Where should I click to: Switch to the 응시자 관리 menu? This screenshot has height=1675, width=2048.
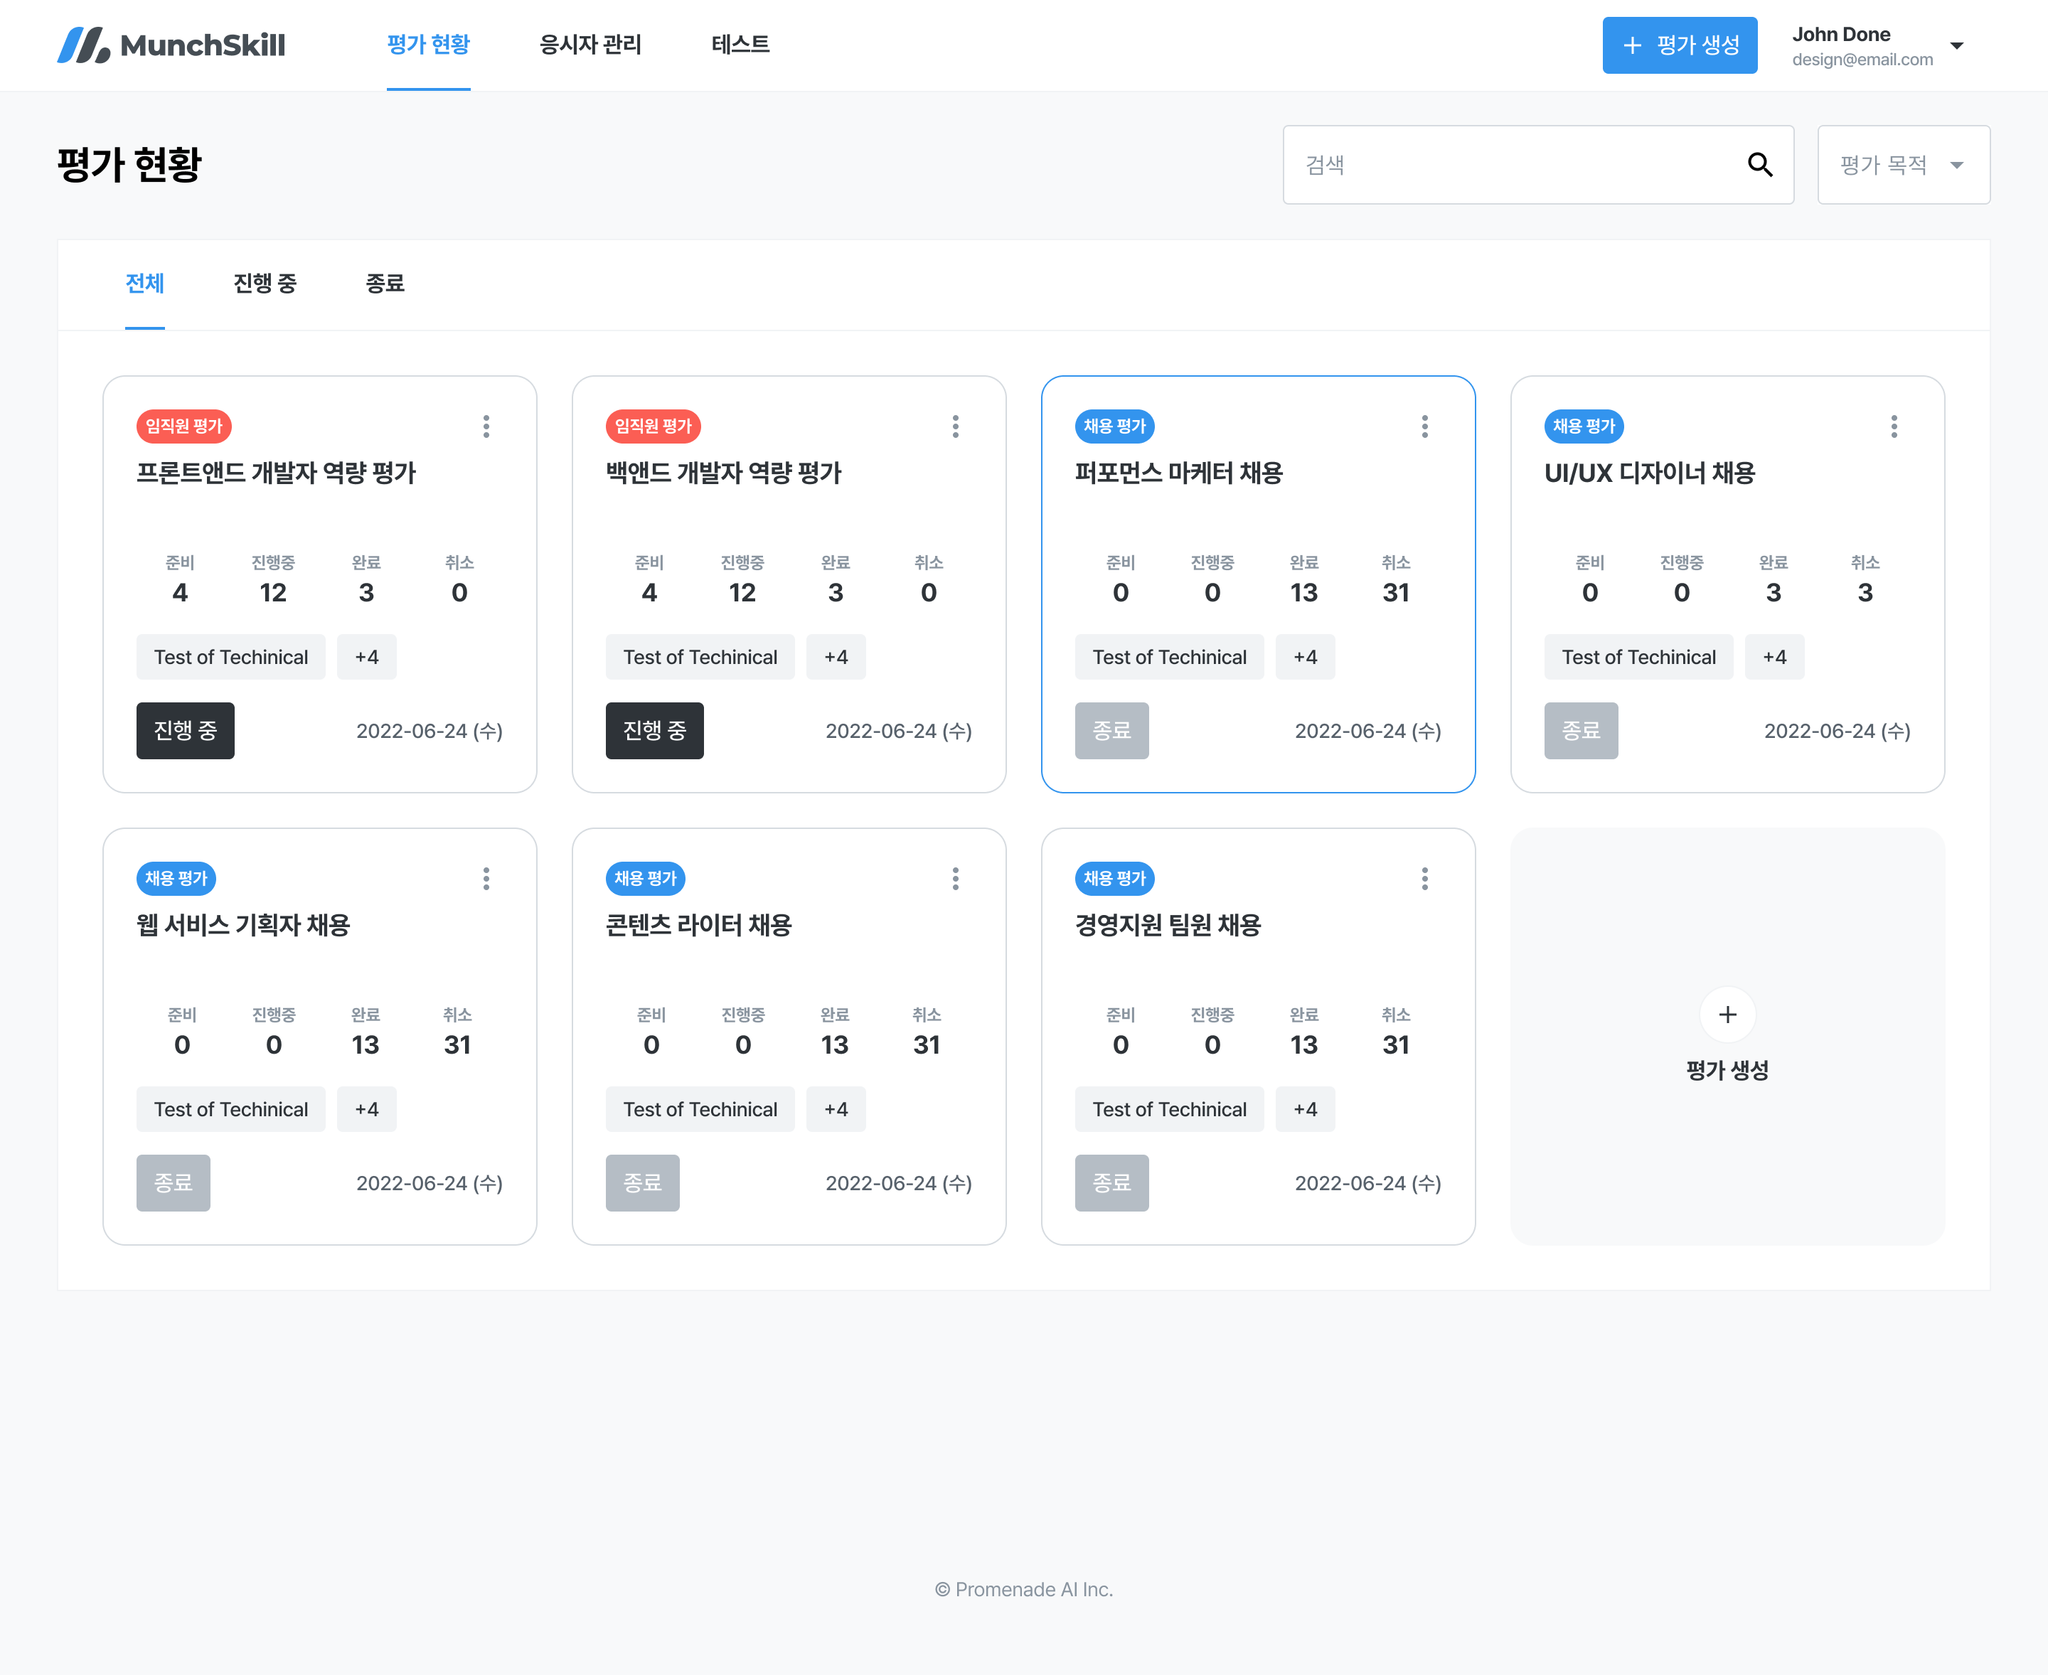coord(590,45)
